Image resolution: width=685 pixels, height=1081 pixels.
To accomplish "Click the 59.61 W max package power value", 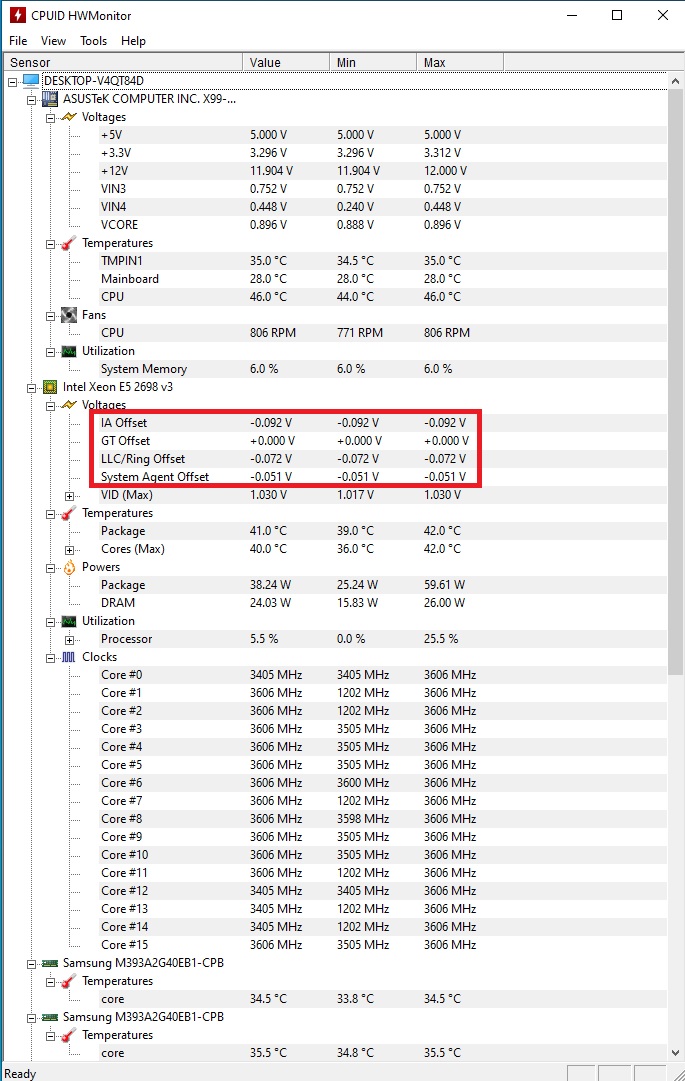I will (444, 585).
